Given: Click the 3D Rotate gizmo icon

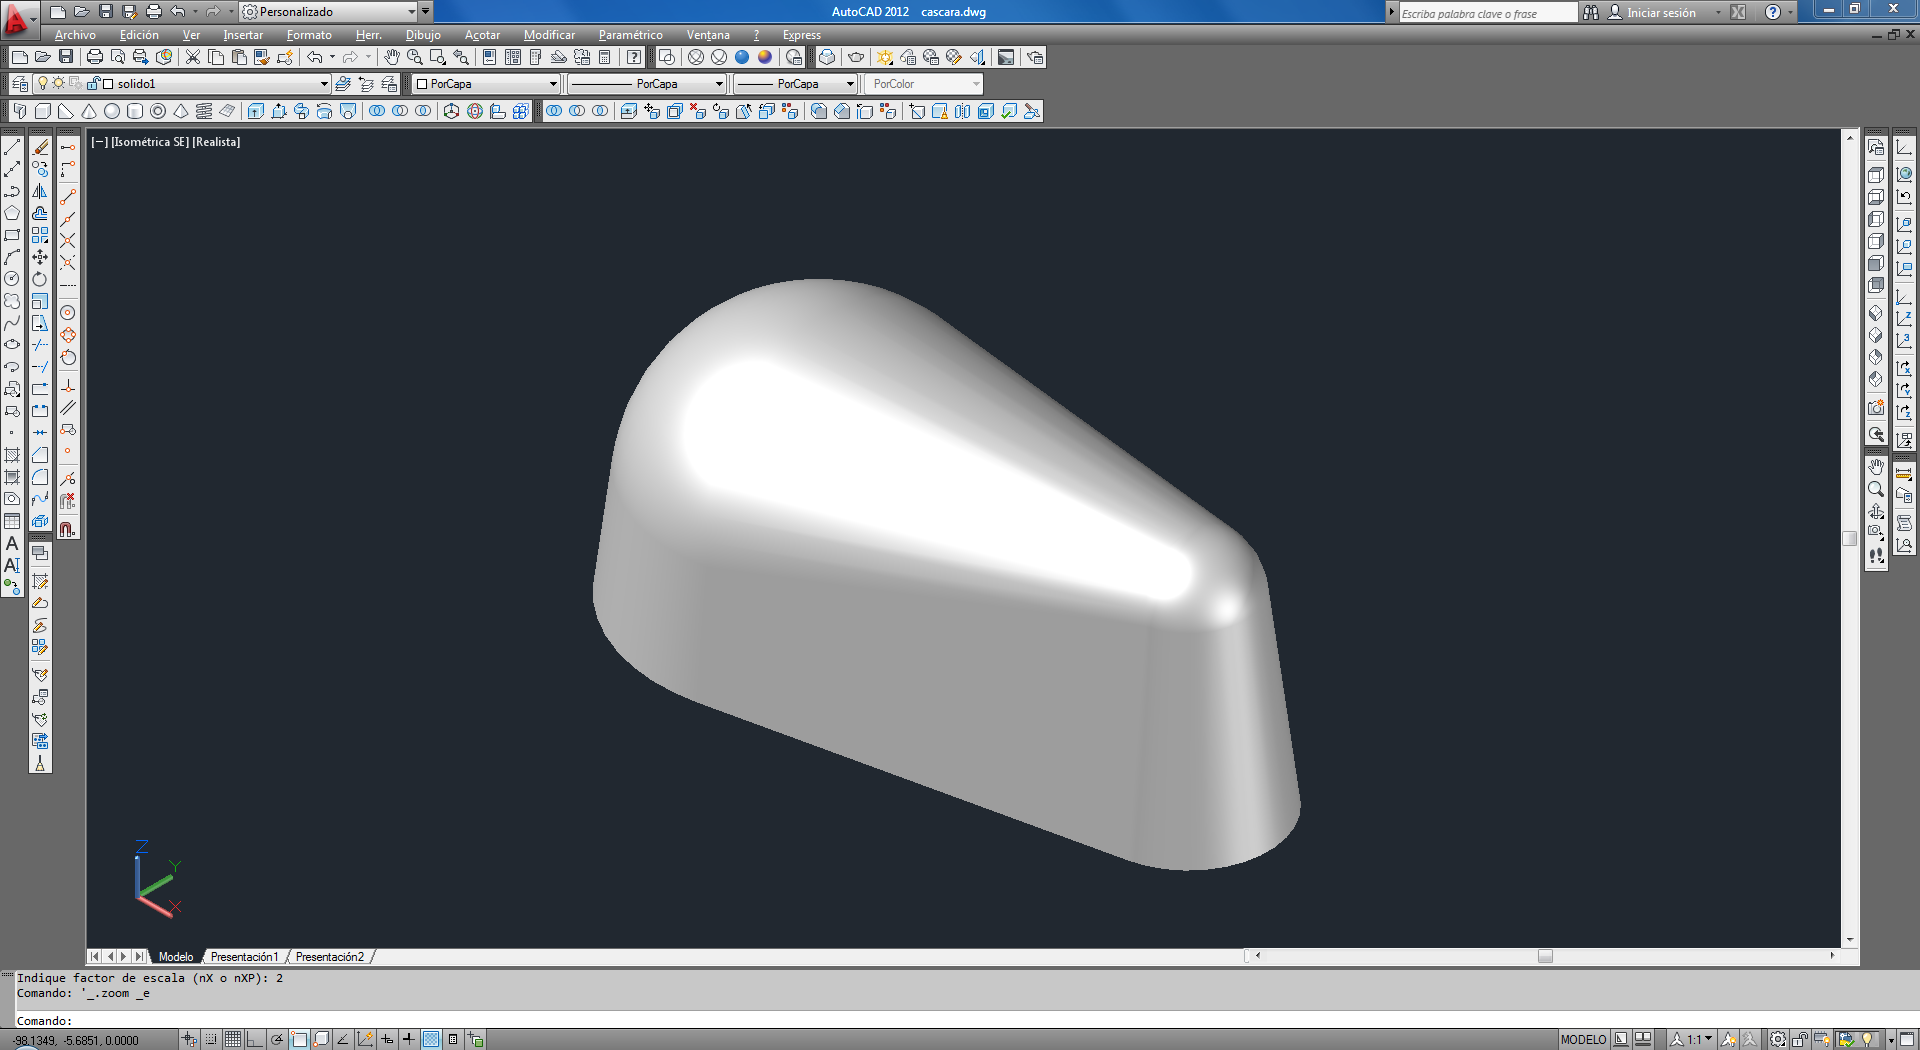Looking at the screenshot, I should click(475, 111).
